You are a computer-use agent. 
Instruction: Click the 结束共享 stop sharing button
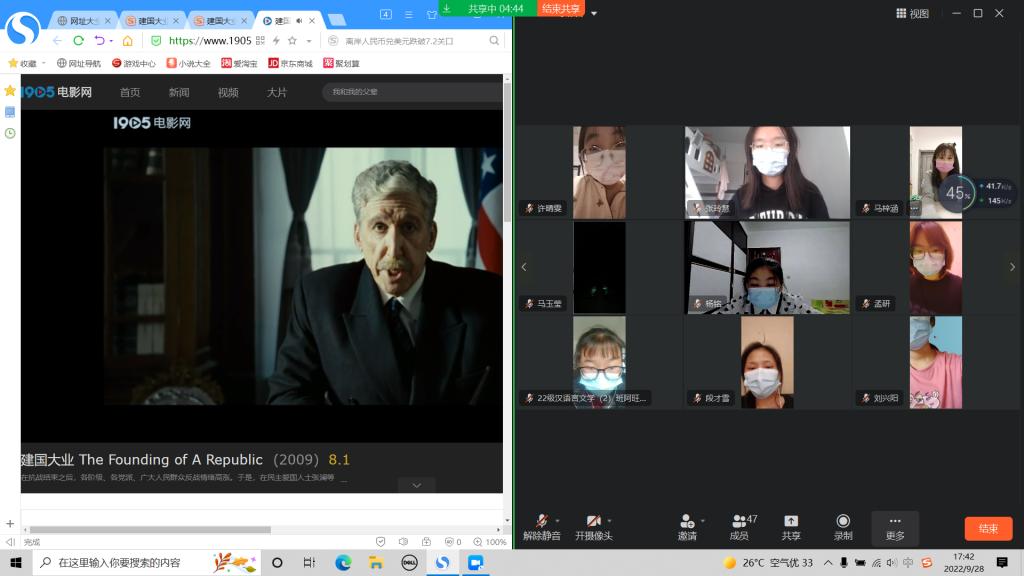pyautogui.click(x=562, y=8)
